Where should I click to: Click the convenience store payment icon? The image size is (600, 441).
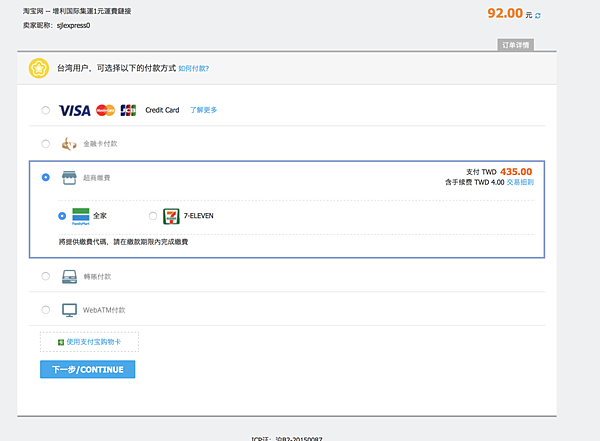(69, 178)
